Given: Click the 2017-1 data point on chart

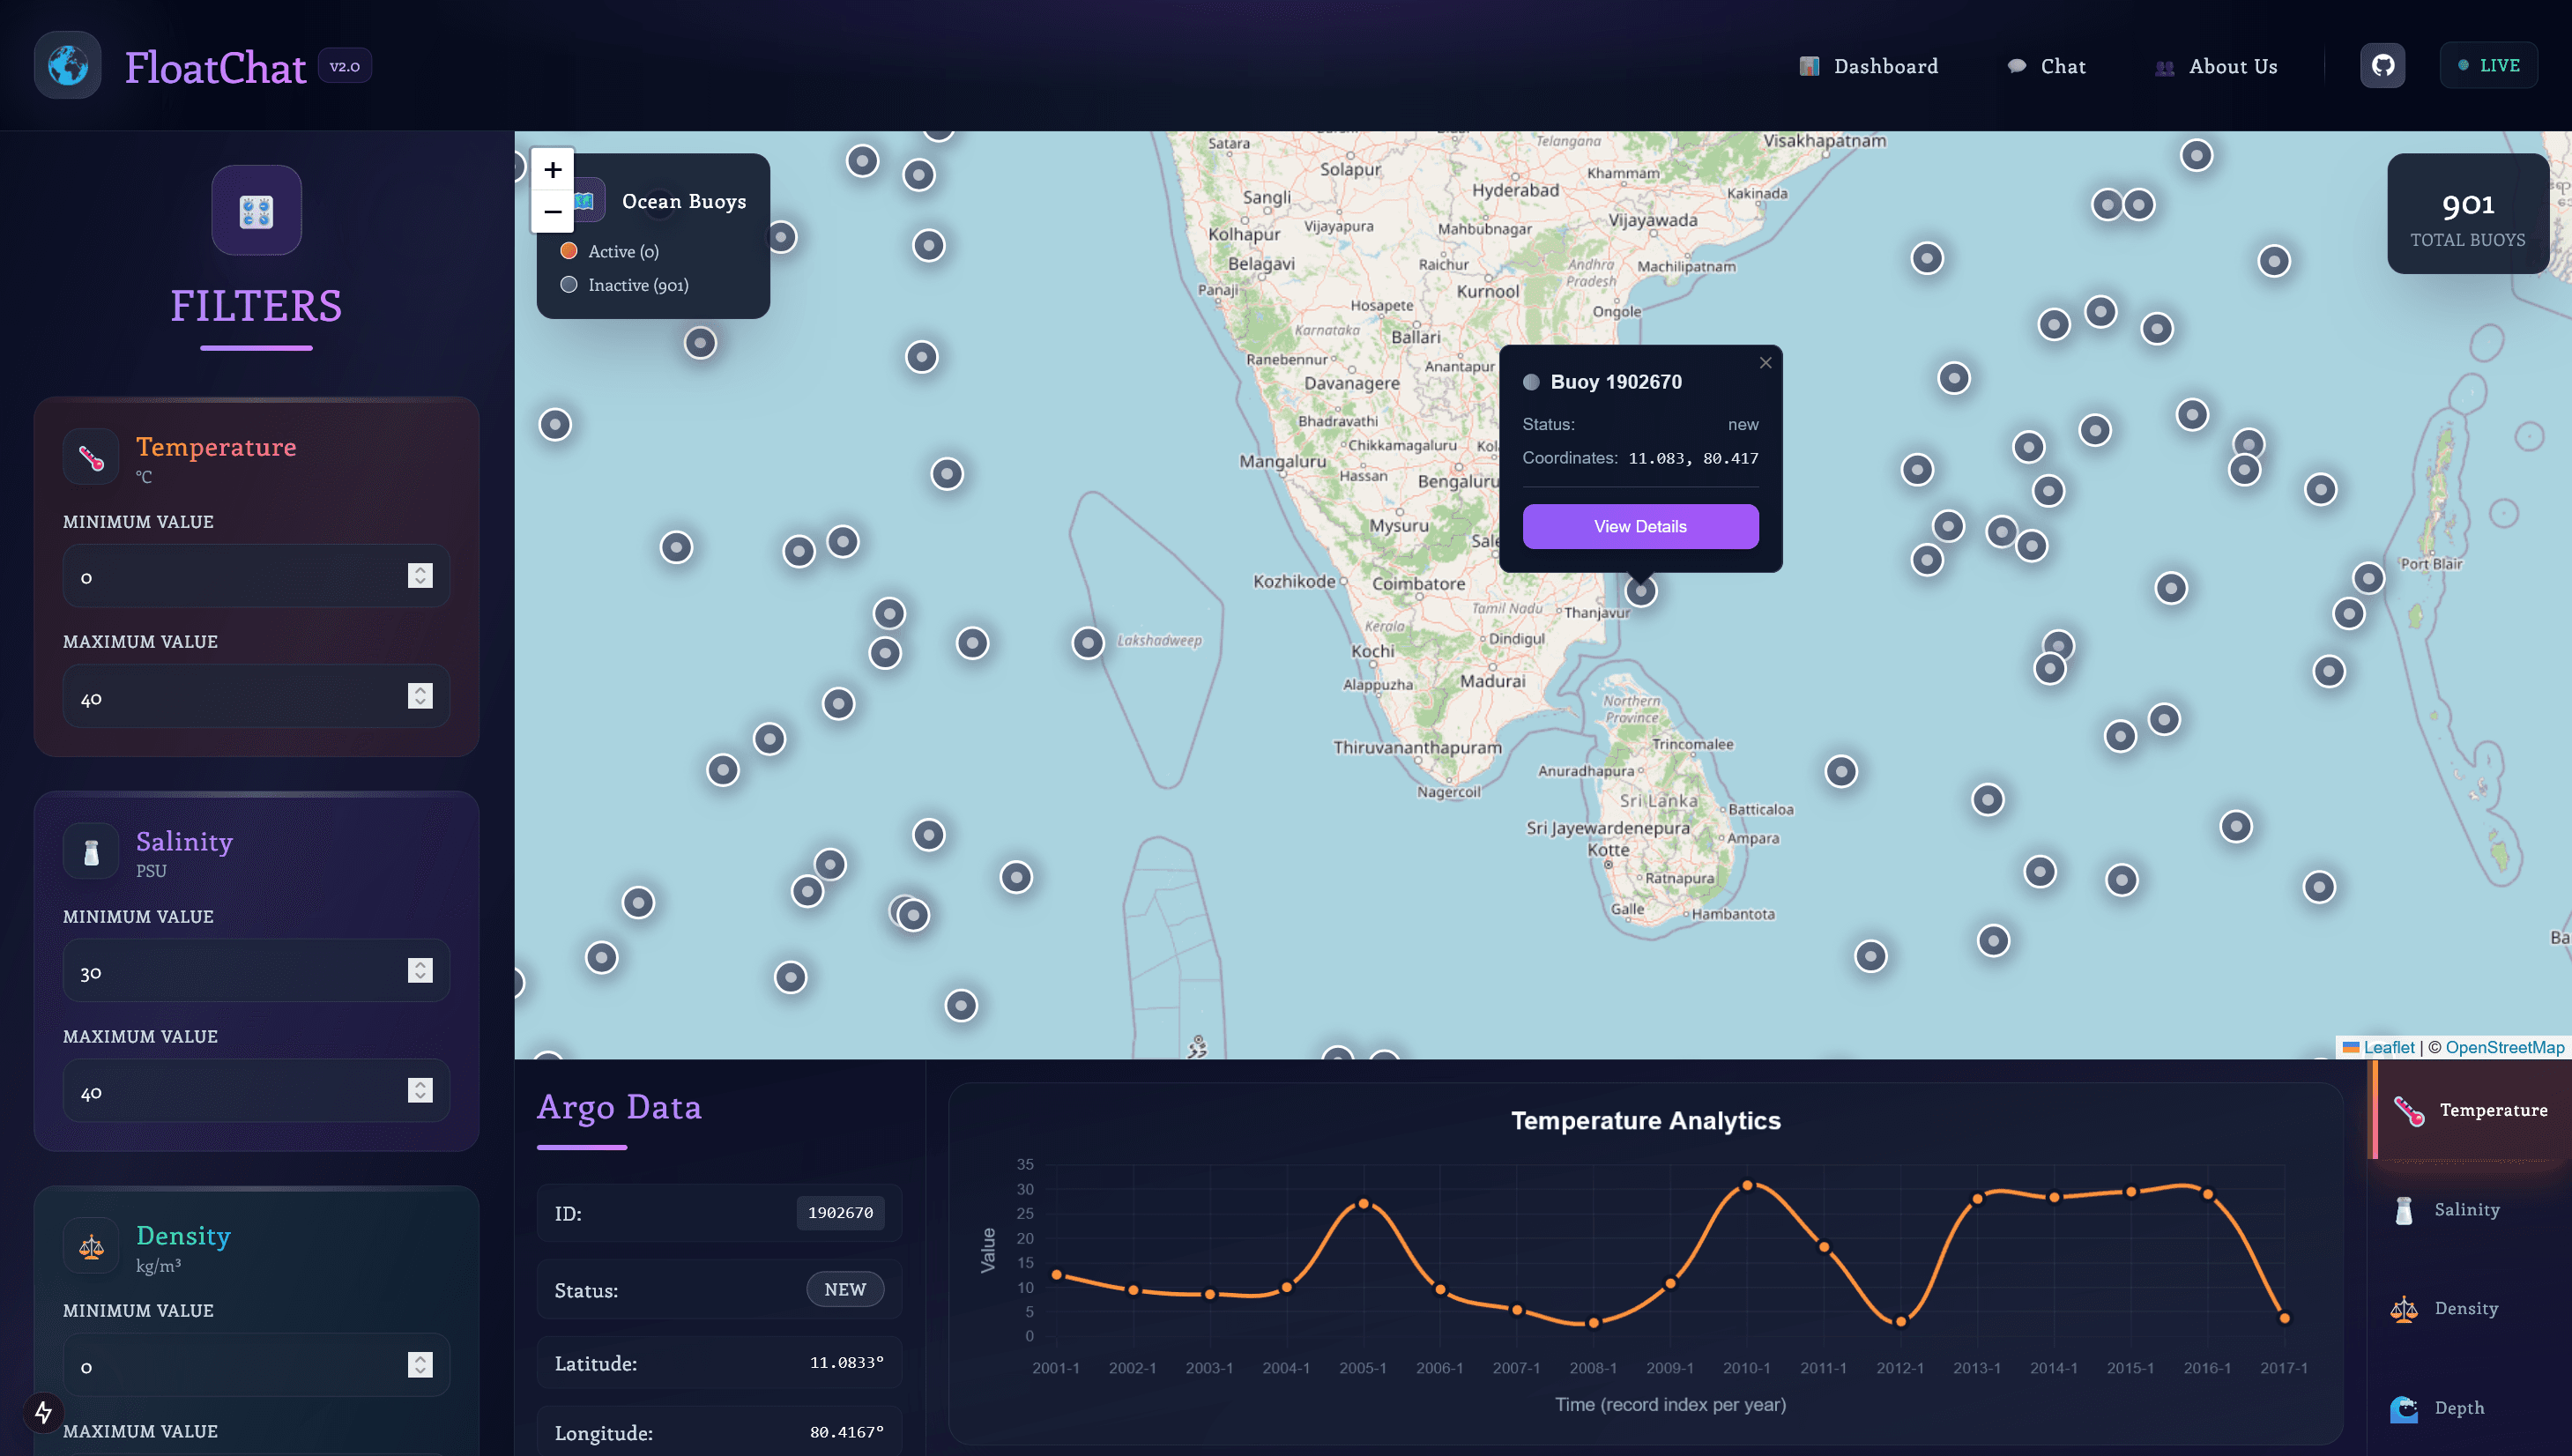Looking at the screenshot, I should click(x=2284, y=1319).
